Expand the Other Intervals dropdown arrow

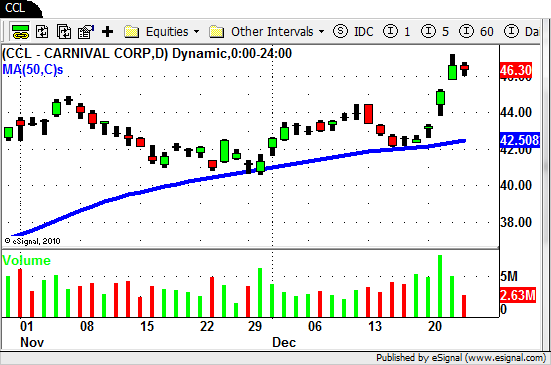click(x=321, y=32)
